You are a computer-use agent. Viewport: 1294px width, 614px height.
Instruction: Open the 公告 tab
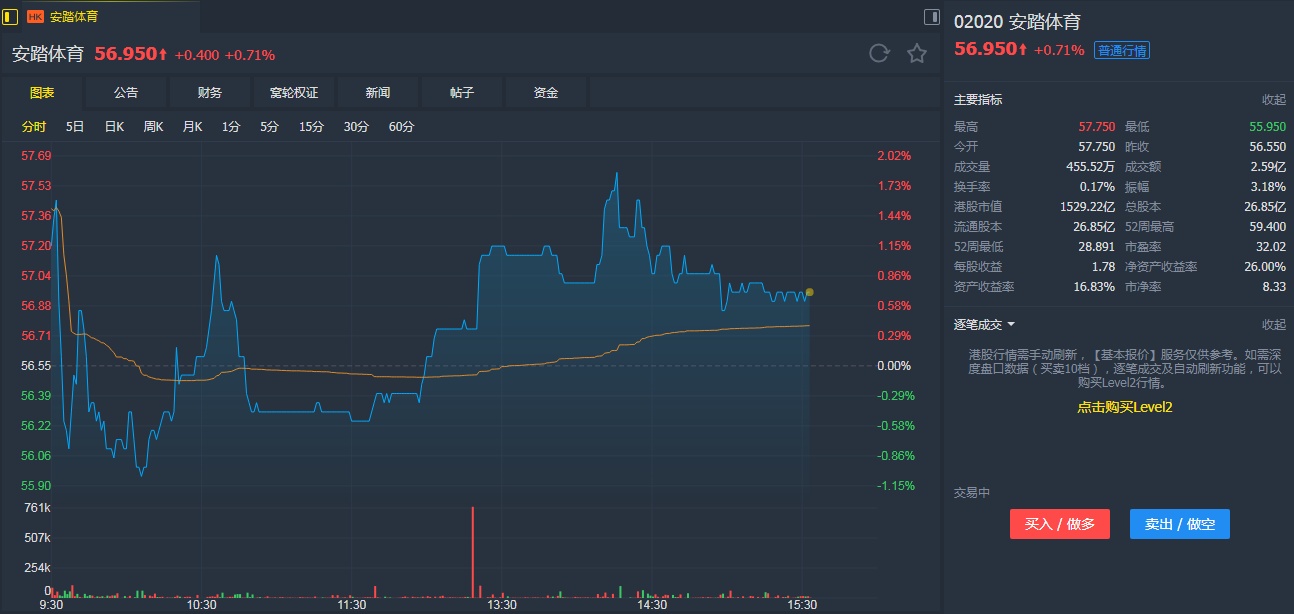pyautogui.click(x=126, y=93)
